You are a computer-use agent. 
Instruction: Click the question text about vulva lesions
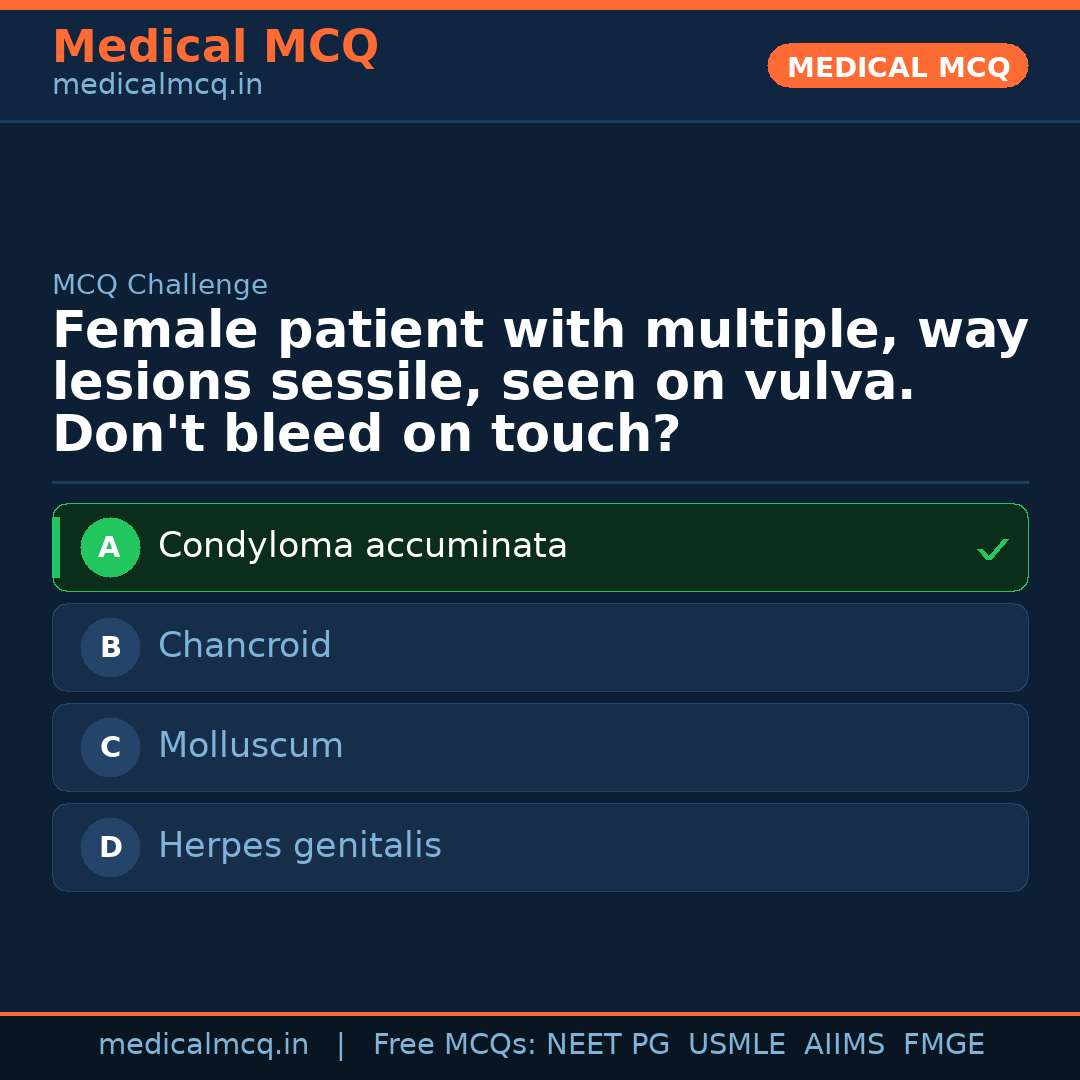(x=540, y=382)
